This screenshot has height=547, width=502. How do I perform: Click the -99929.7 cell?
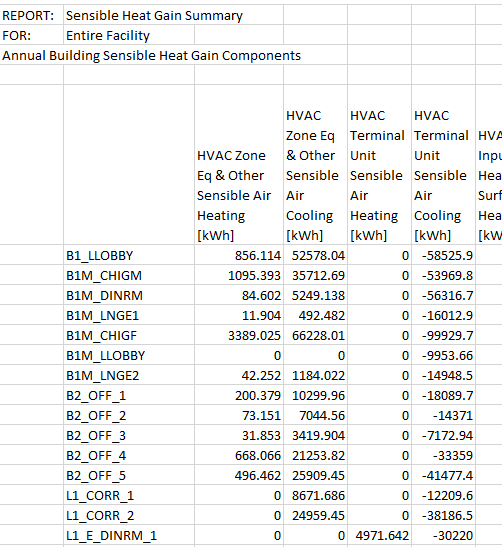443,336
